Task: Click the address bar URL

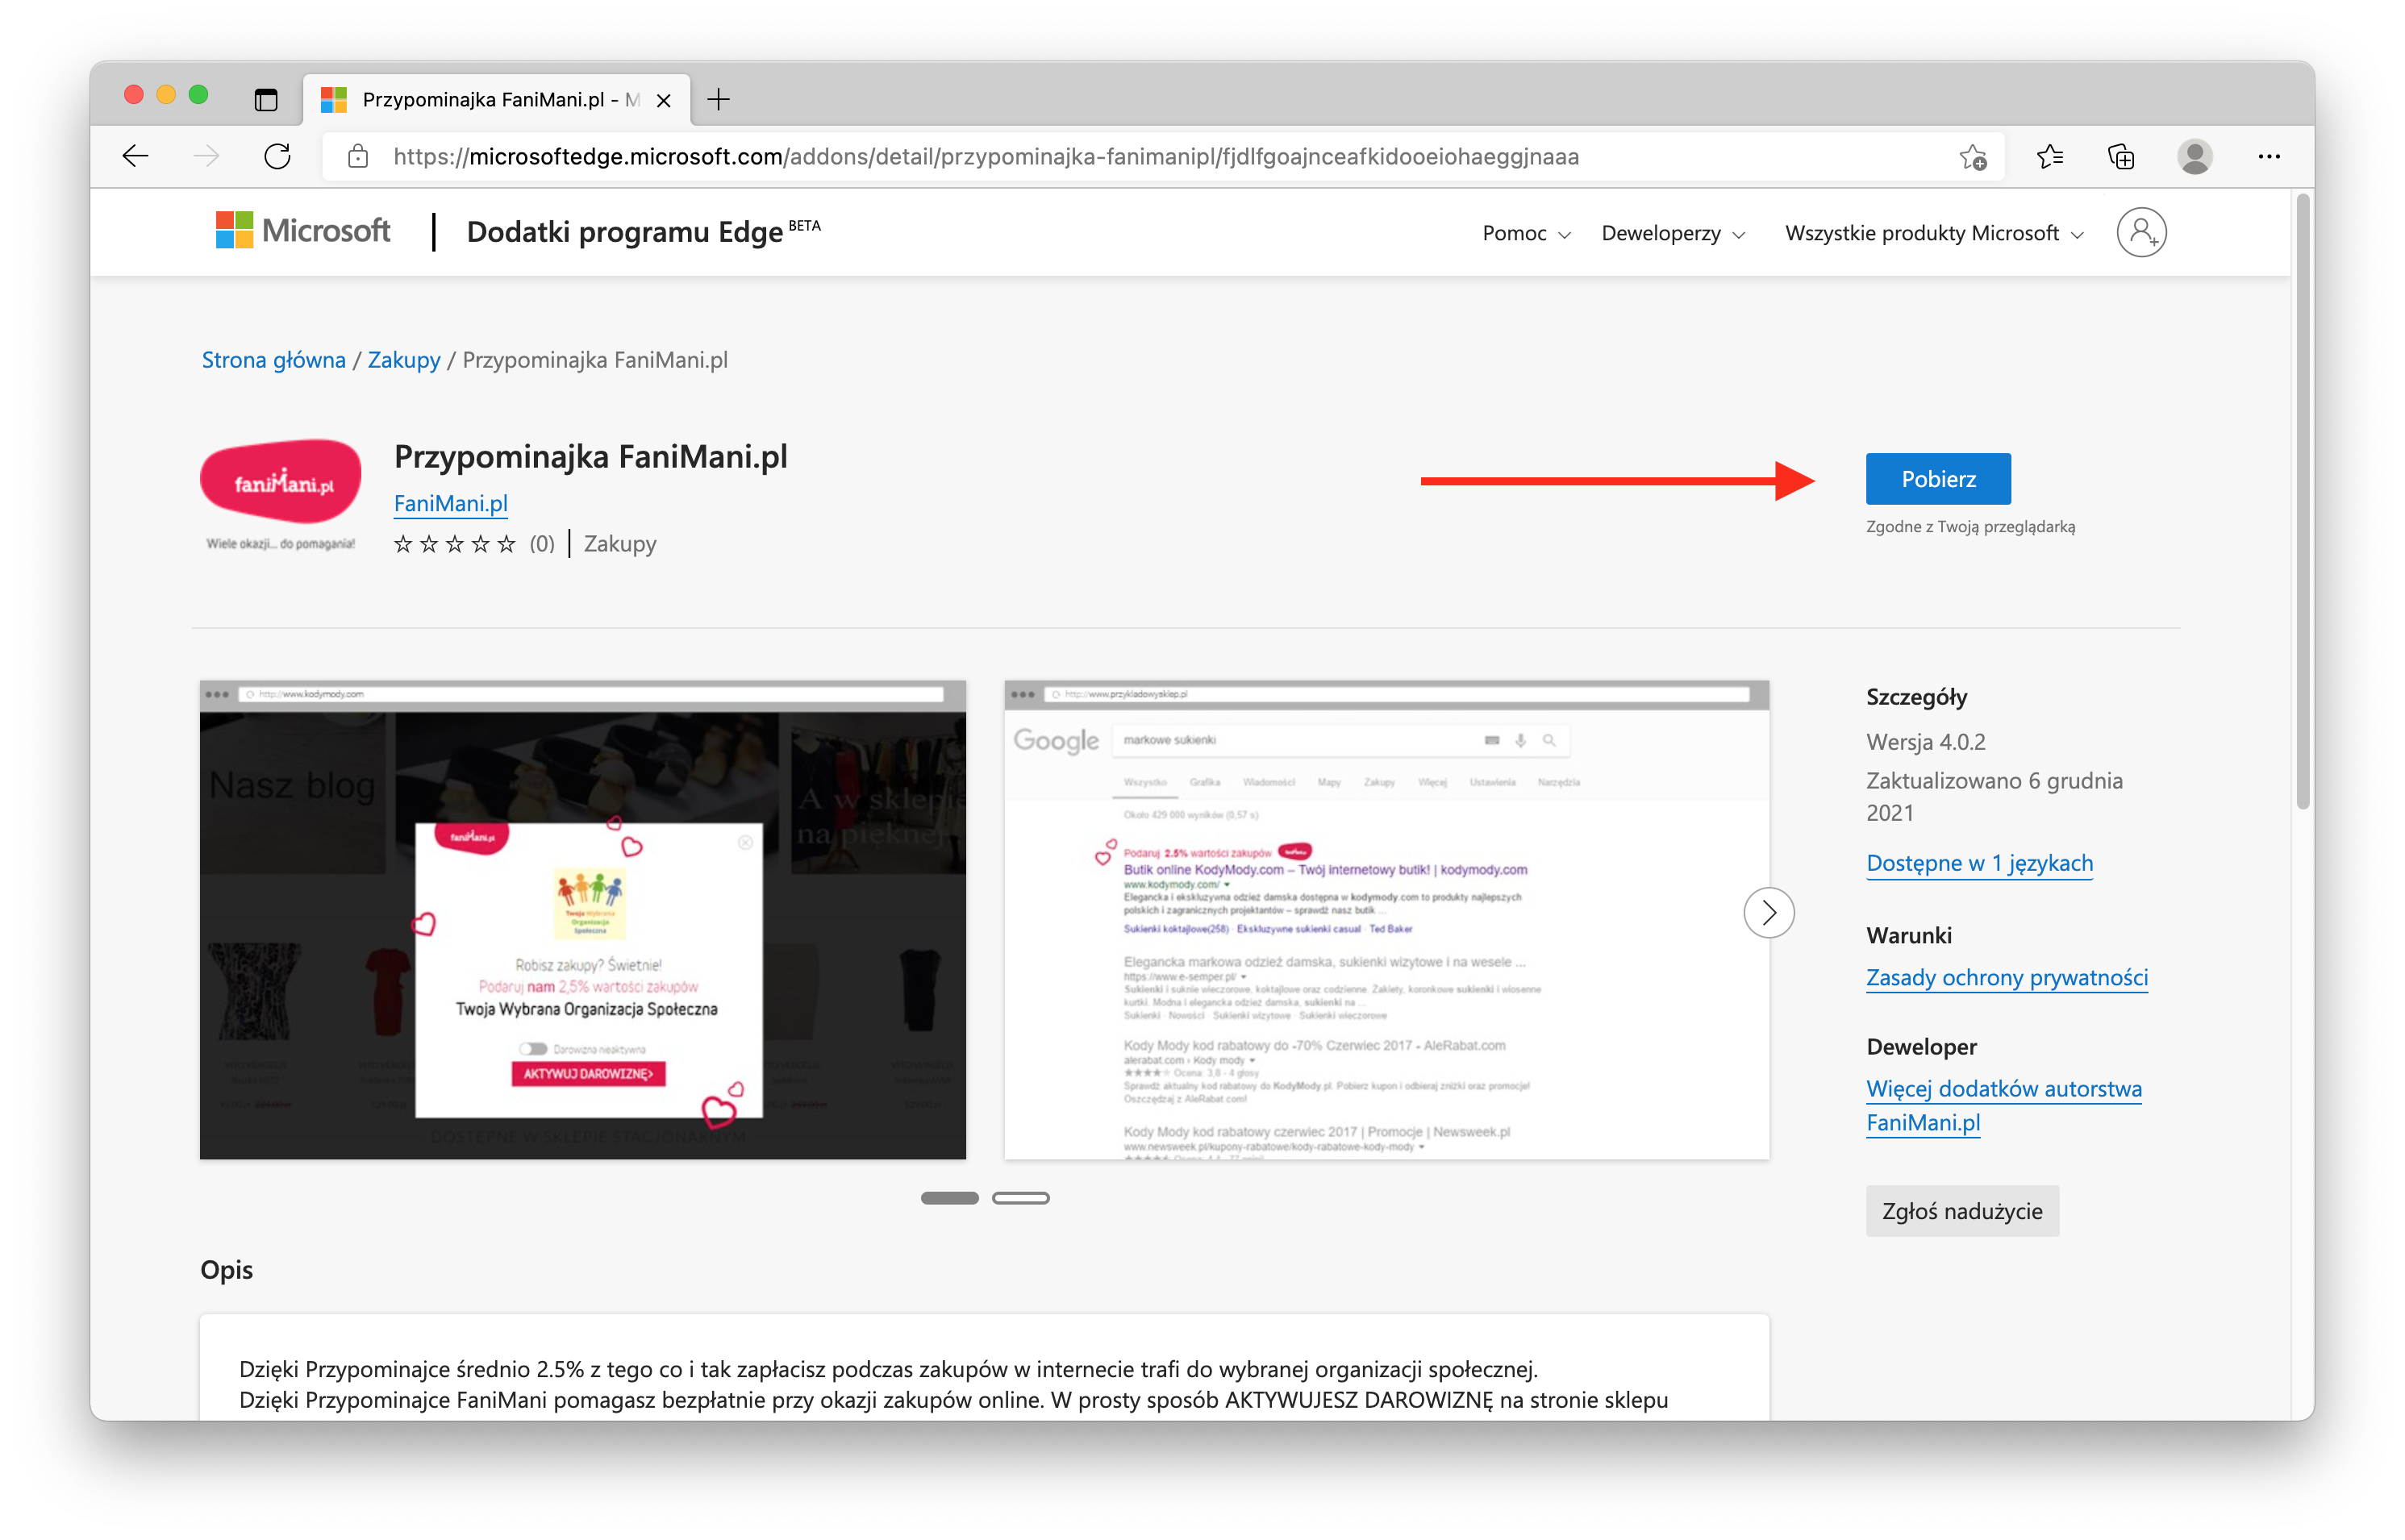Action: coord(985,157)
